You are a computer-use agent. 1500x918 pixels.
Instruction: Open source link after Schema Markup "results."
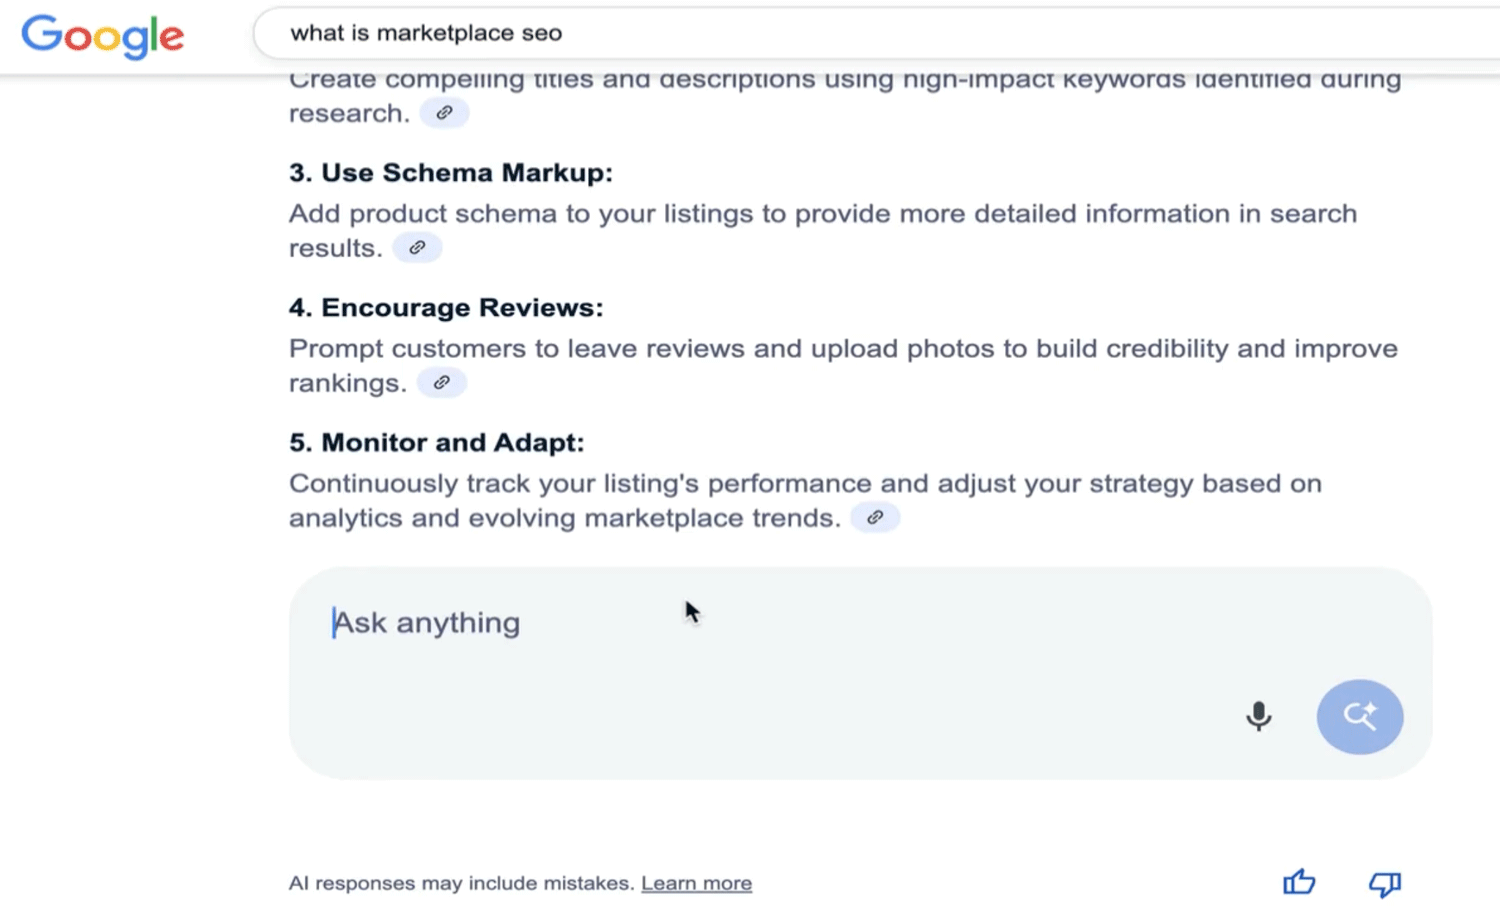417,248
